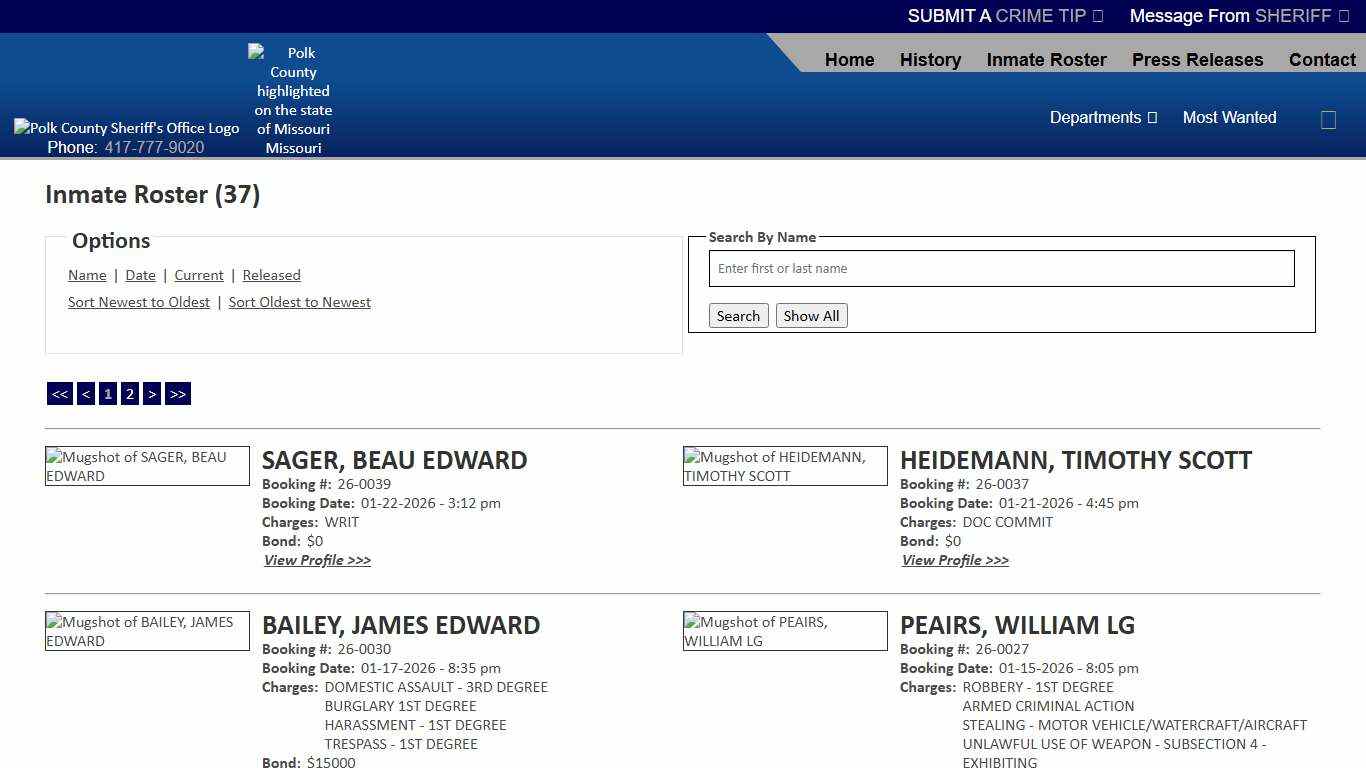Expand the Submit a Crime Tip menu
This screenshot has width=1366, height=768.
(1003, 16)
